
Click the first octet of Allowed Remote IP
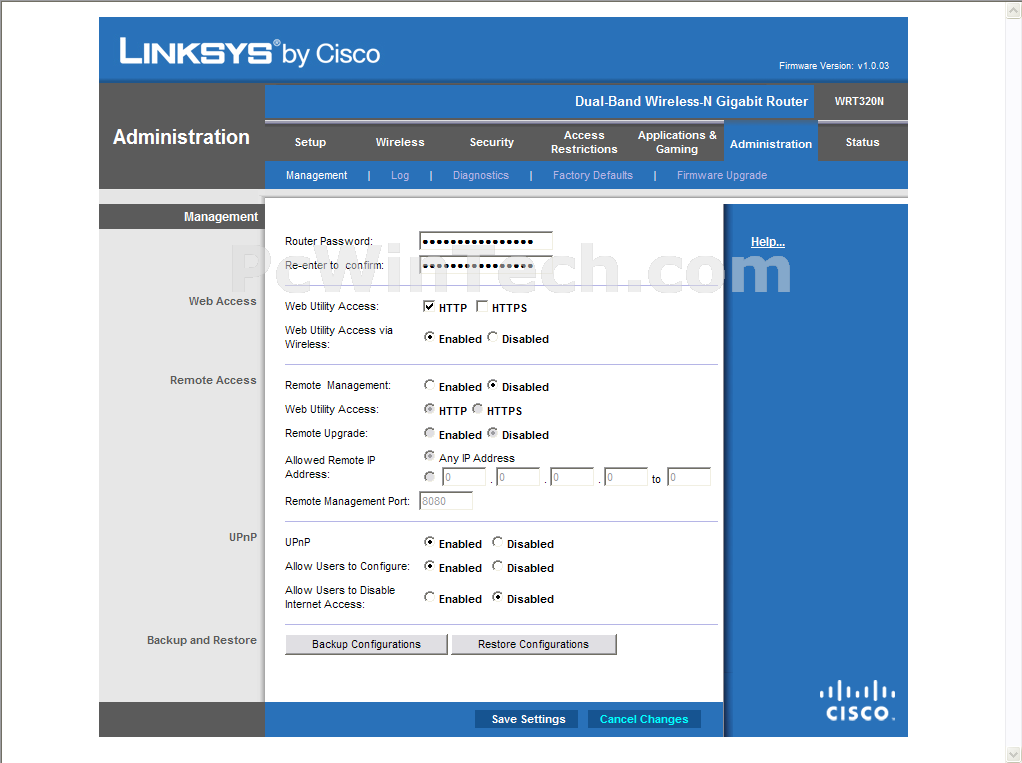click(464, 477)
